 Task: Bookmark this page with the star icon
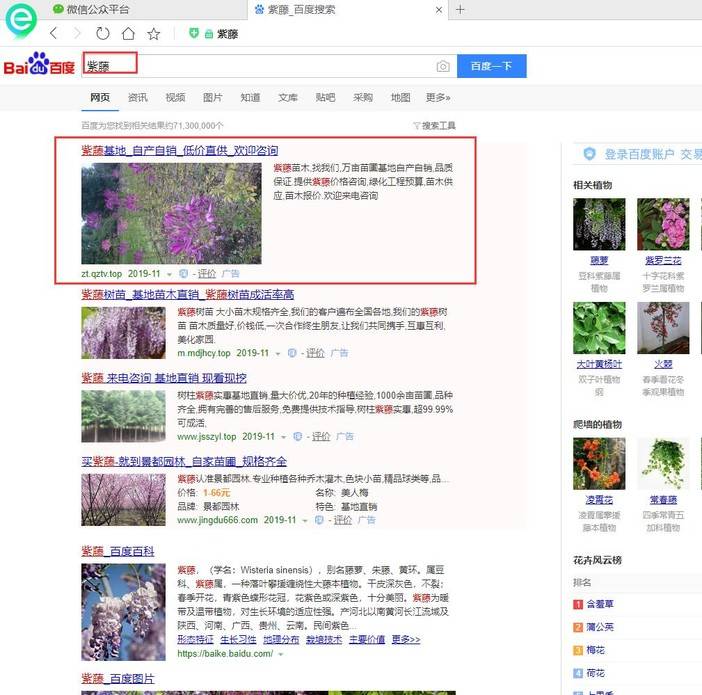tap(154, 34)
